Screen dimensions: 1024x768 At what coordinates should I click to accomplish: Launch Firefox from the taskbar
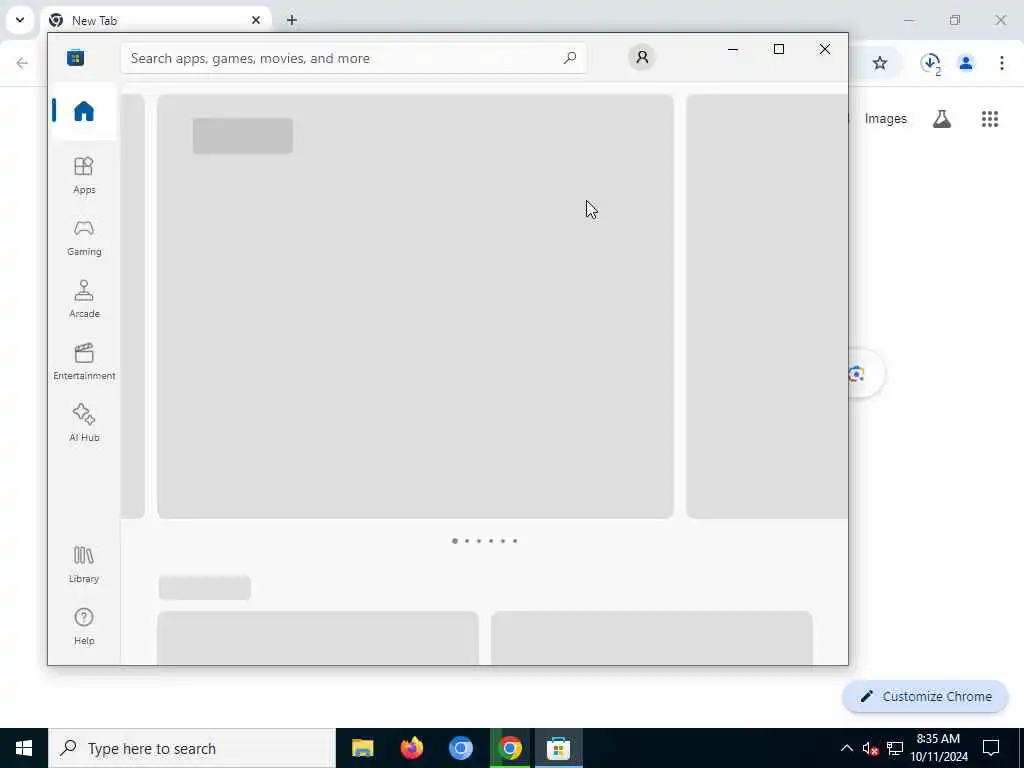pyautogui.click(x=411, y=748)
